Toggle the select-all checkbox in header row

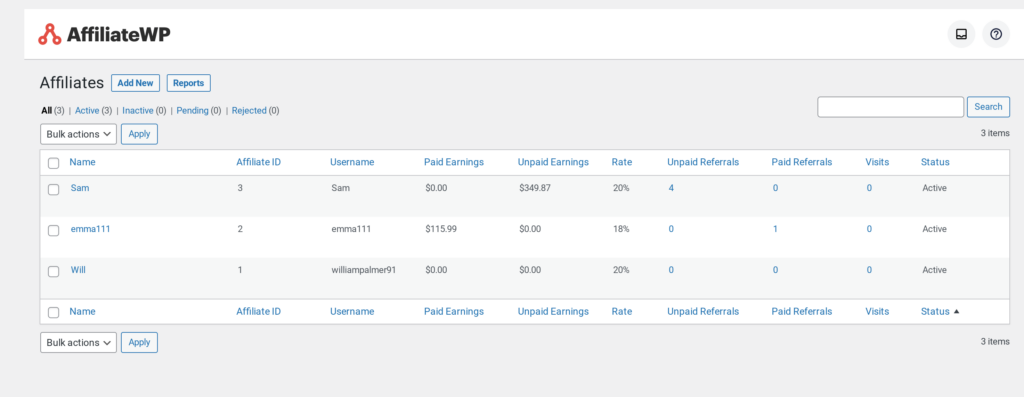pos(54,163)
